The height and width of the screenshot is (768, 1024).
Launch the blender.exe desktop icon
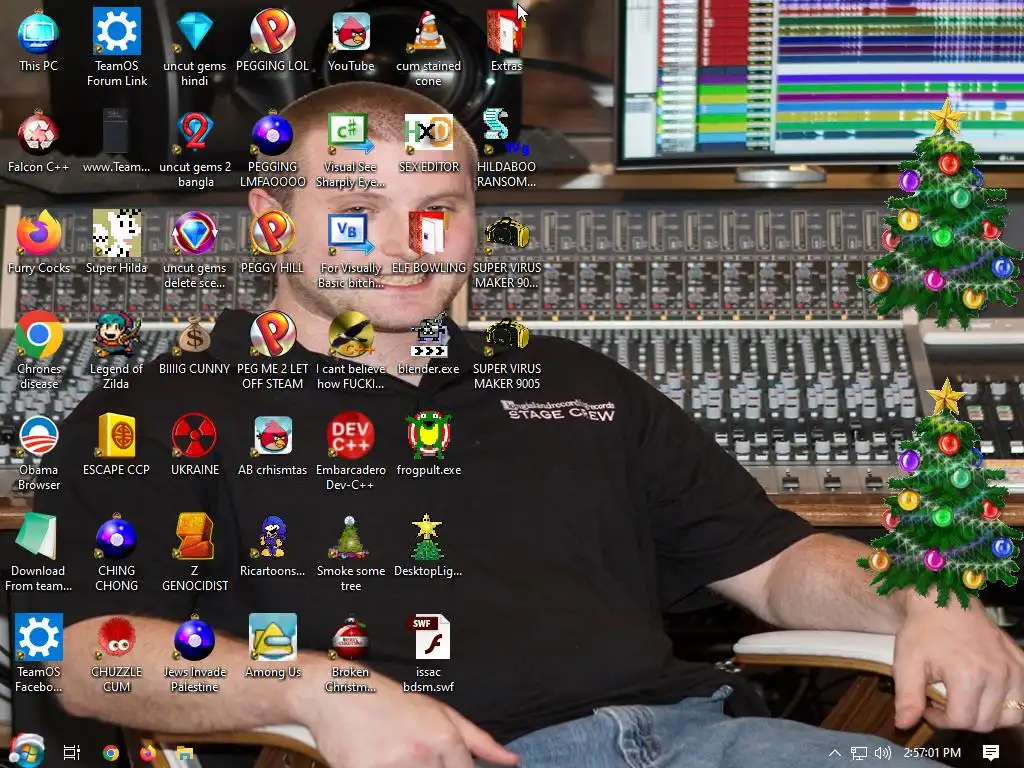coord(428,334)
